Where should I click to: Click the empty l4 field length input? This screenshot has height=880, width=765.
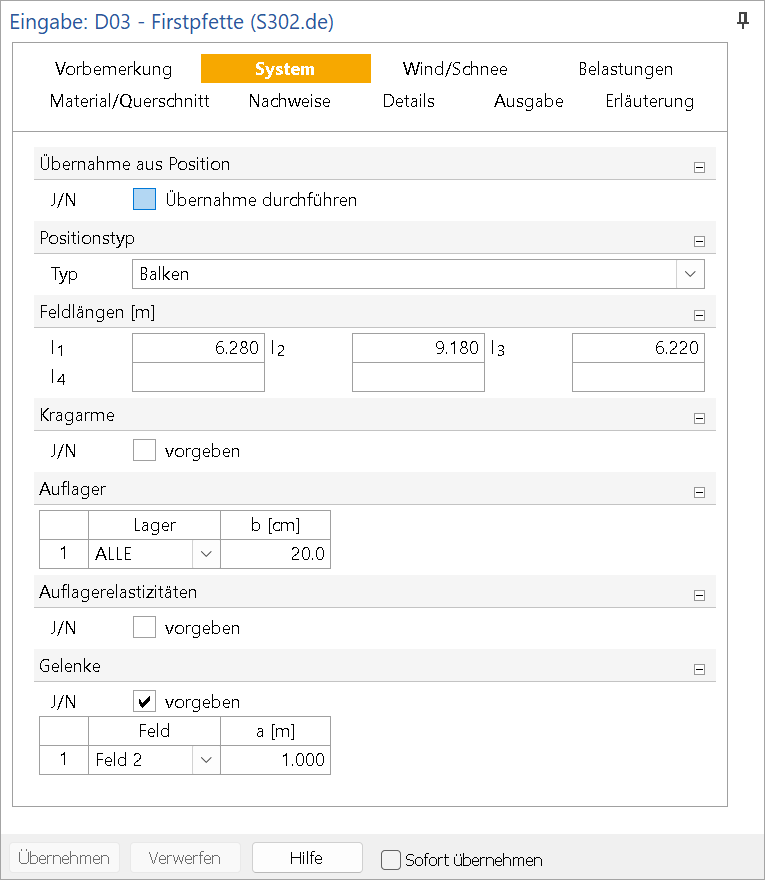(x=198, y=377)
